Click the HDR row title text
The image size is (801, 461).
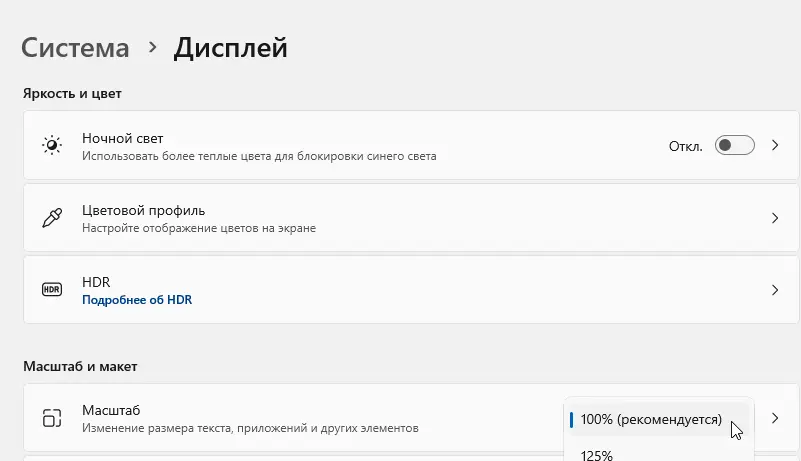click(x=95, y=282)
